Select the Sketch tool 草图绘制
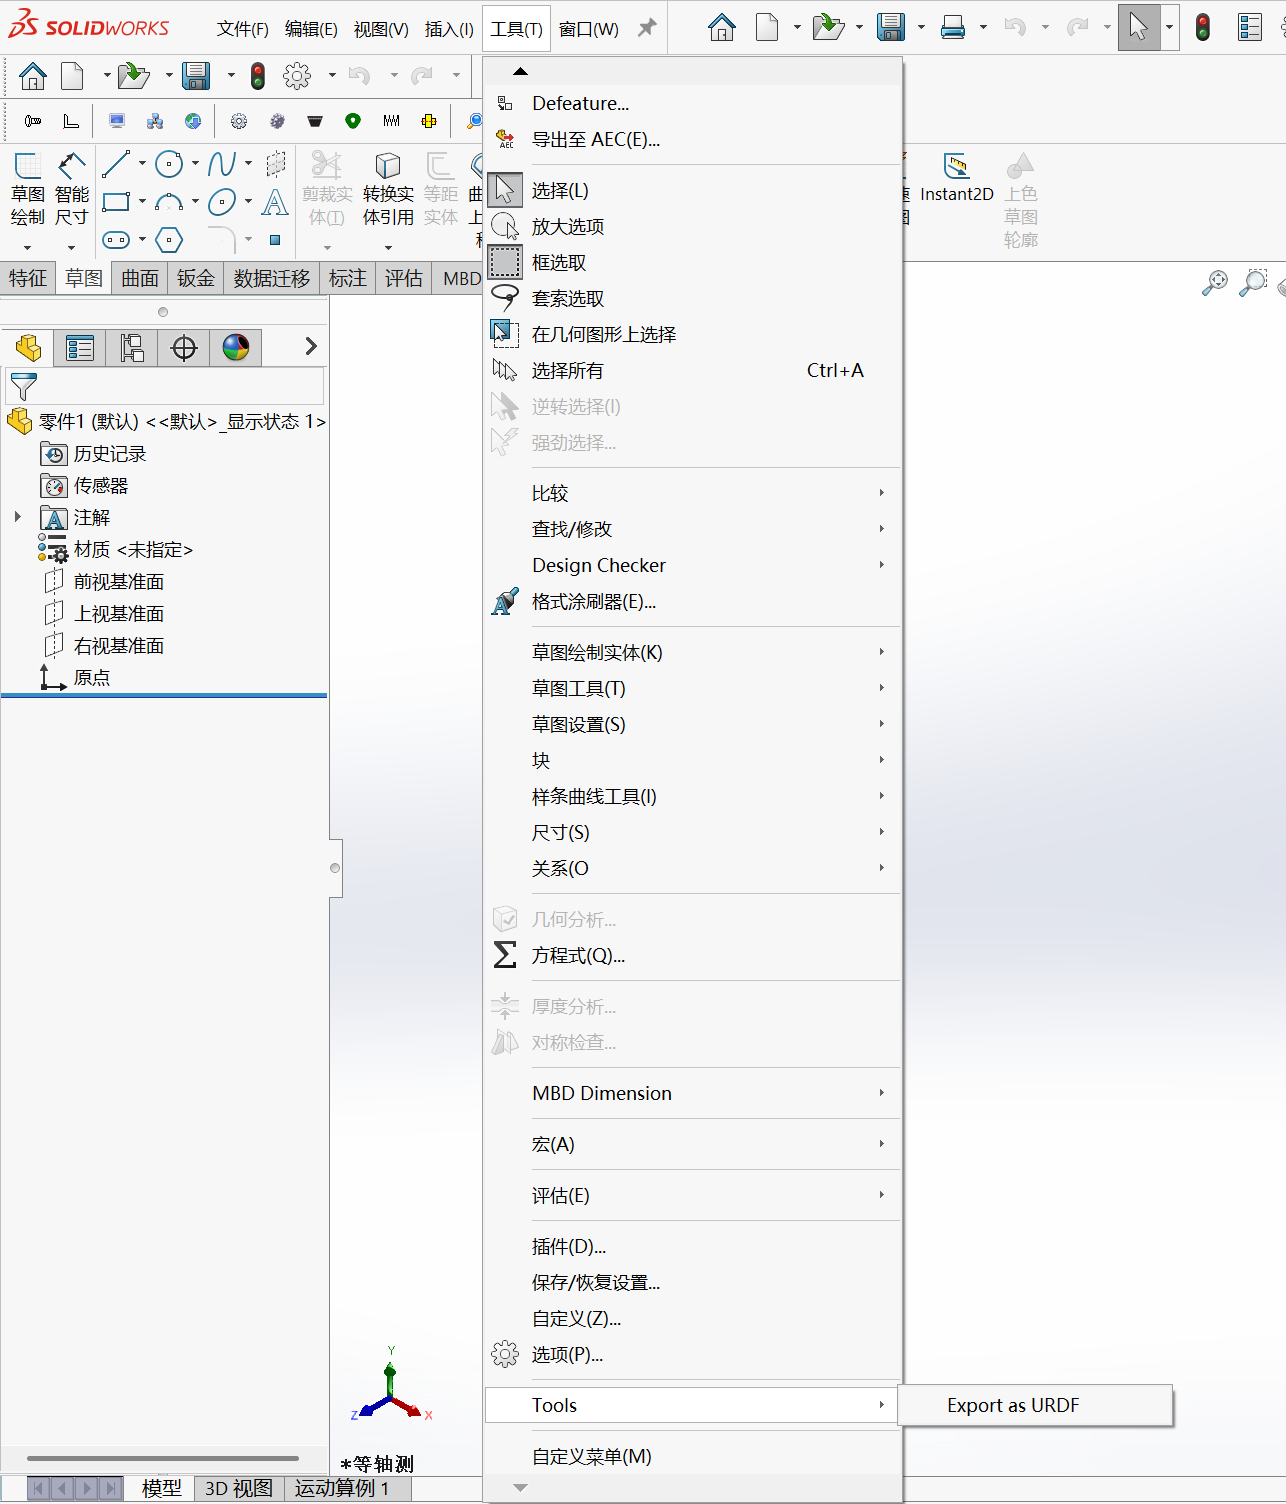 tap(28, 190)
